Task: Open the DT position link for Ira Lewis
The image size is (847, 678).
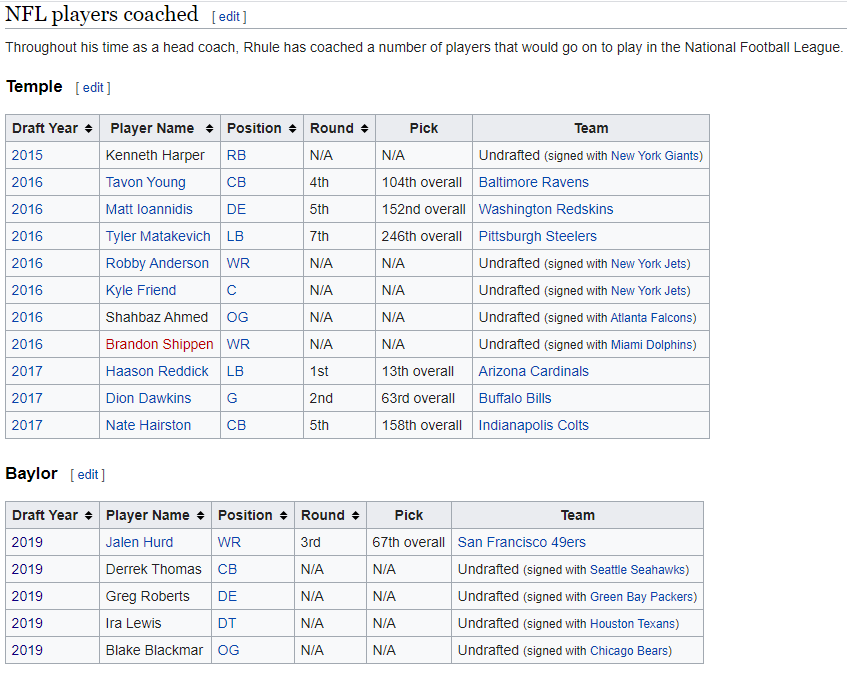Action: click(227, 623)
